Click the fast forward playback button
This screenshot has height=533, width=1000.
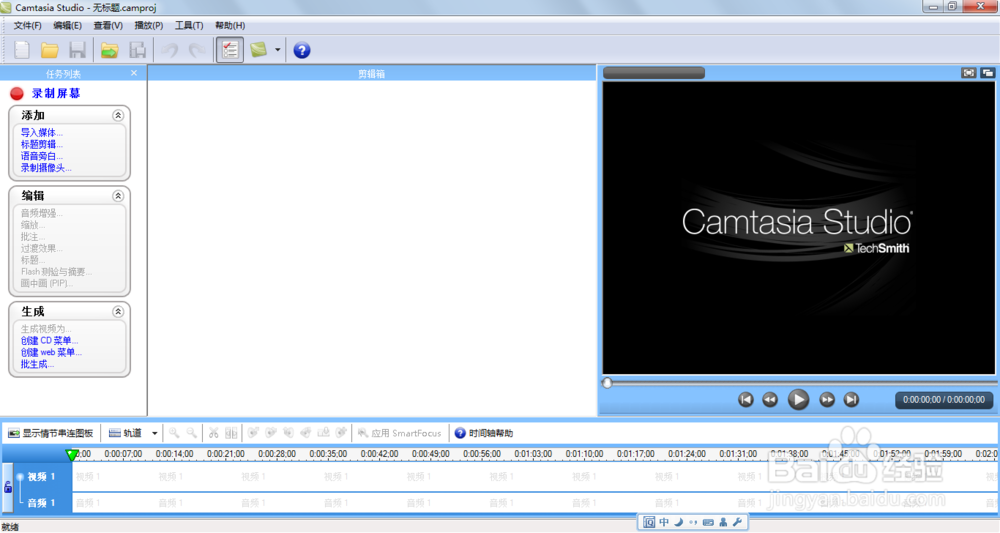point(827,400)
